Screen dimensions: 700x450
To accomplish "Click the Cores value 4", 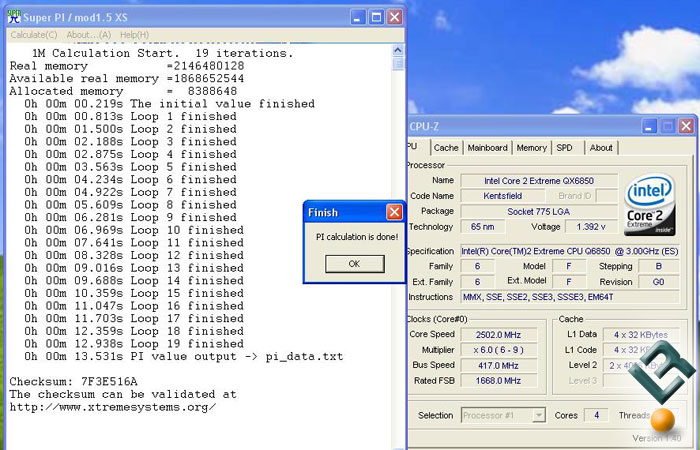I will coord(596,416).
